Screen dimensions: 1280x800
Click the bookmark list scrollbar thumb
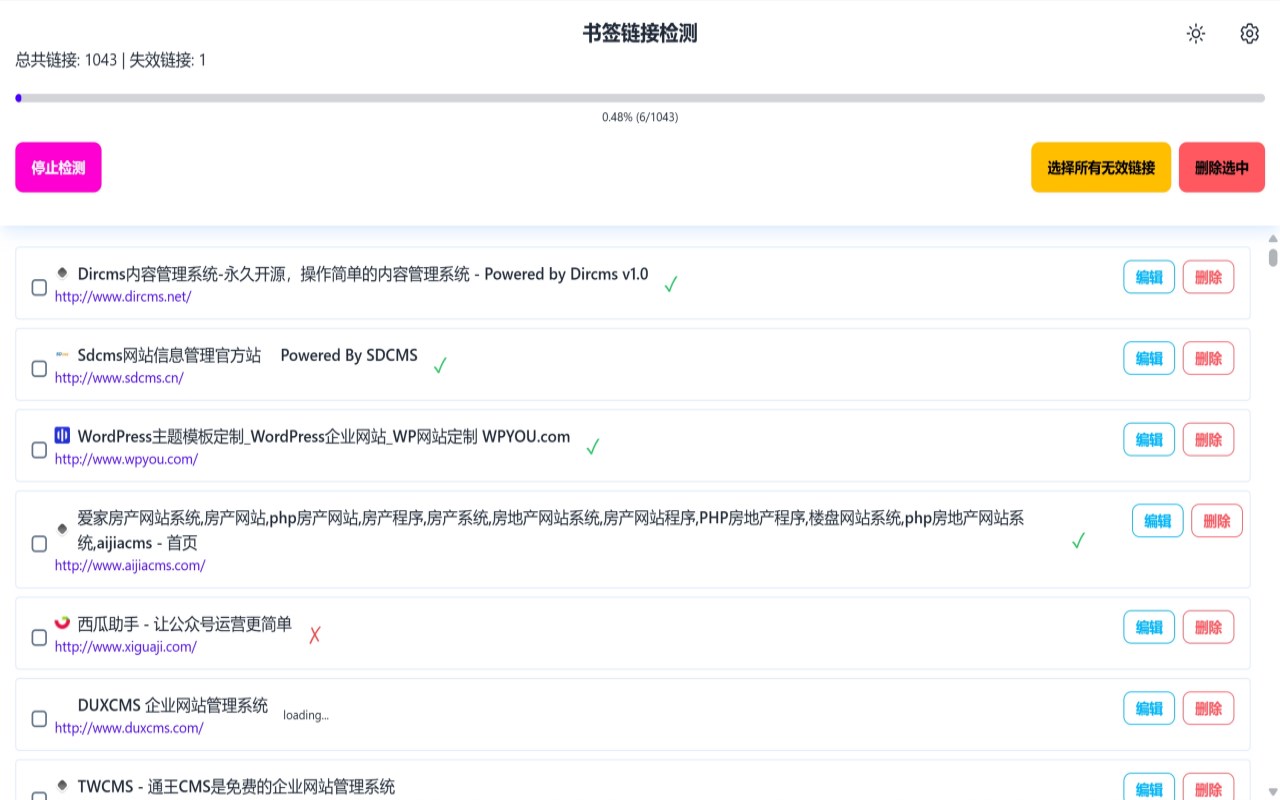point(1273,257)
